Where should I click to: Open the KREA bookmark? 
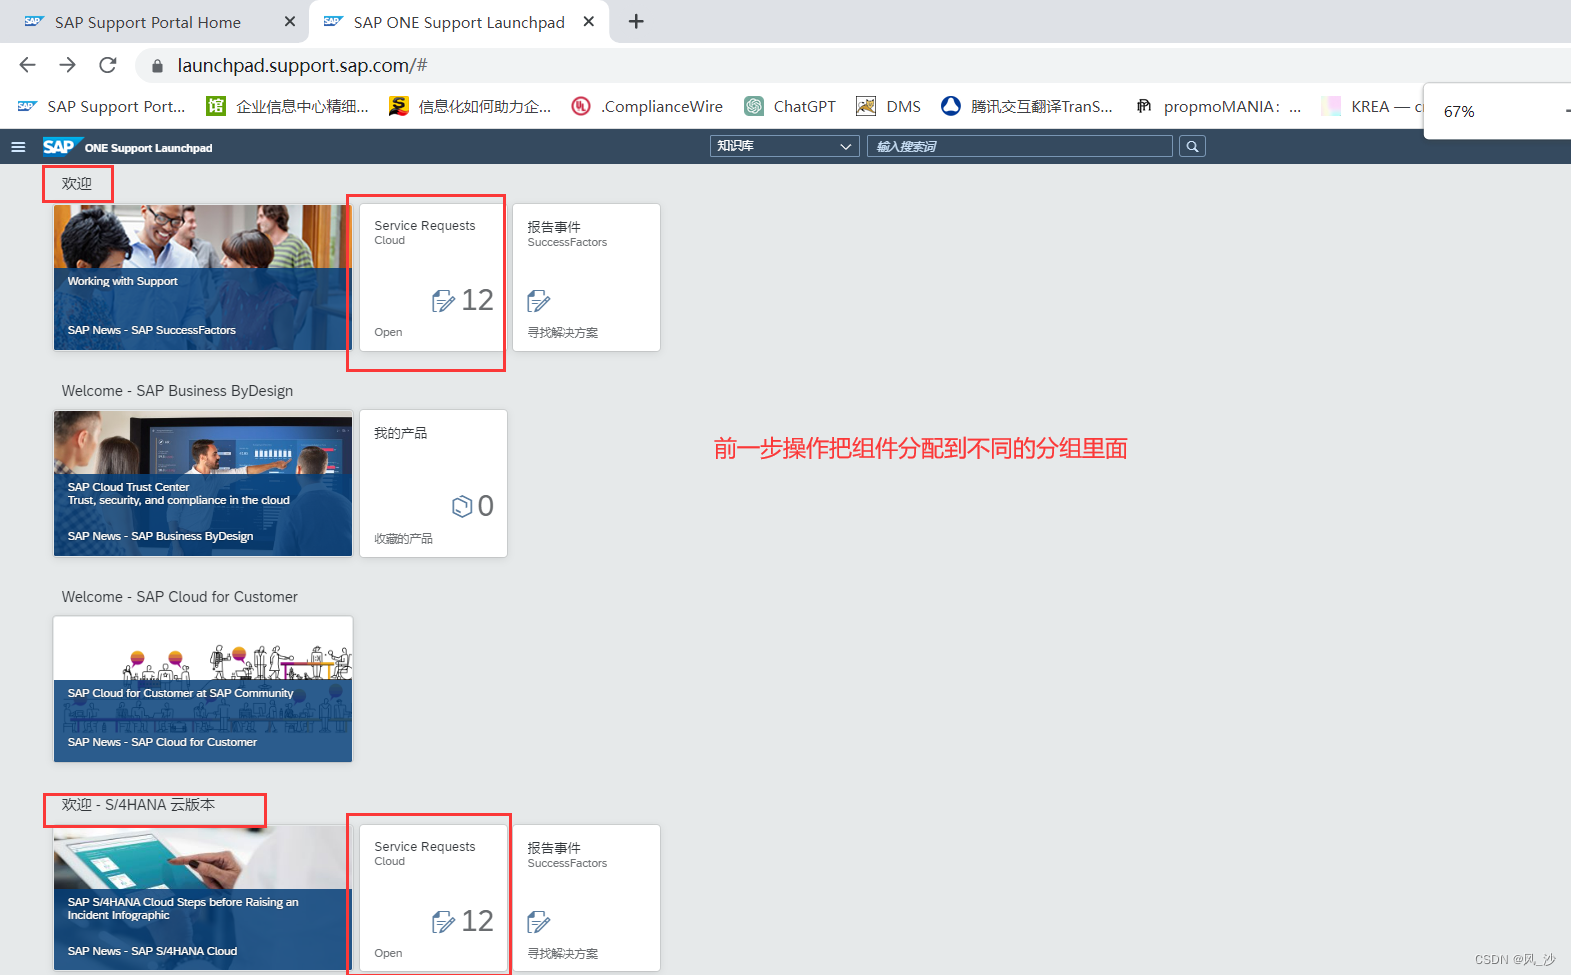pos(1372,106)
